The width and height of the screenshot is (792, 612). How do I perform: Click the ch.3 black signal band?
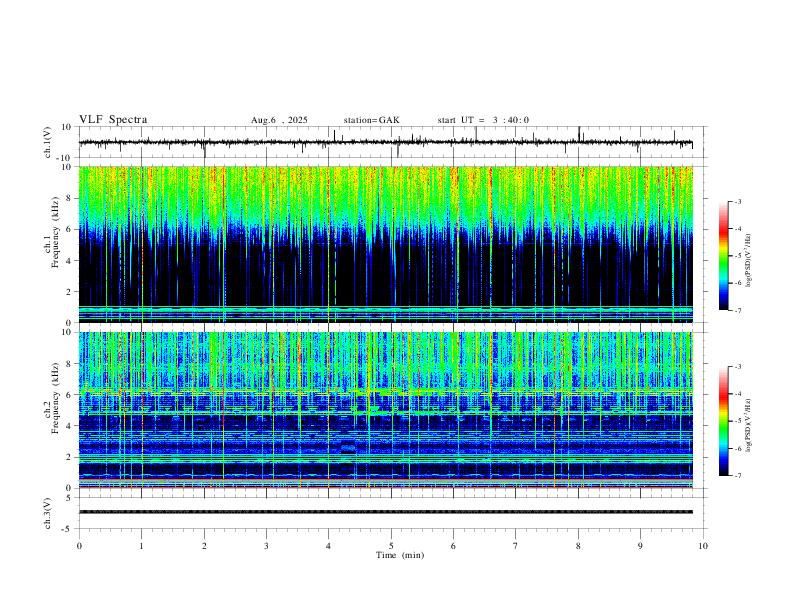pos(386,512)
